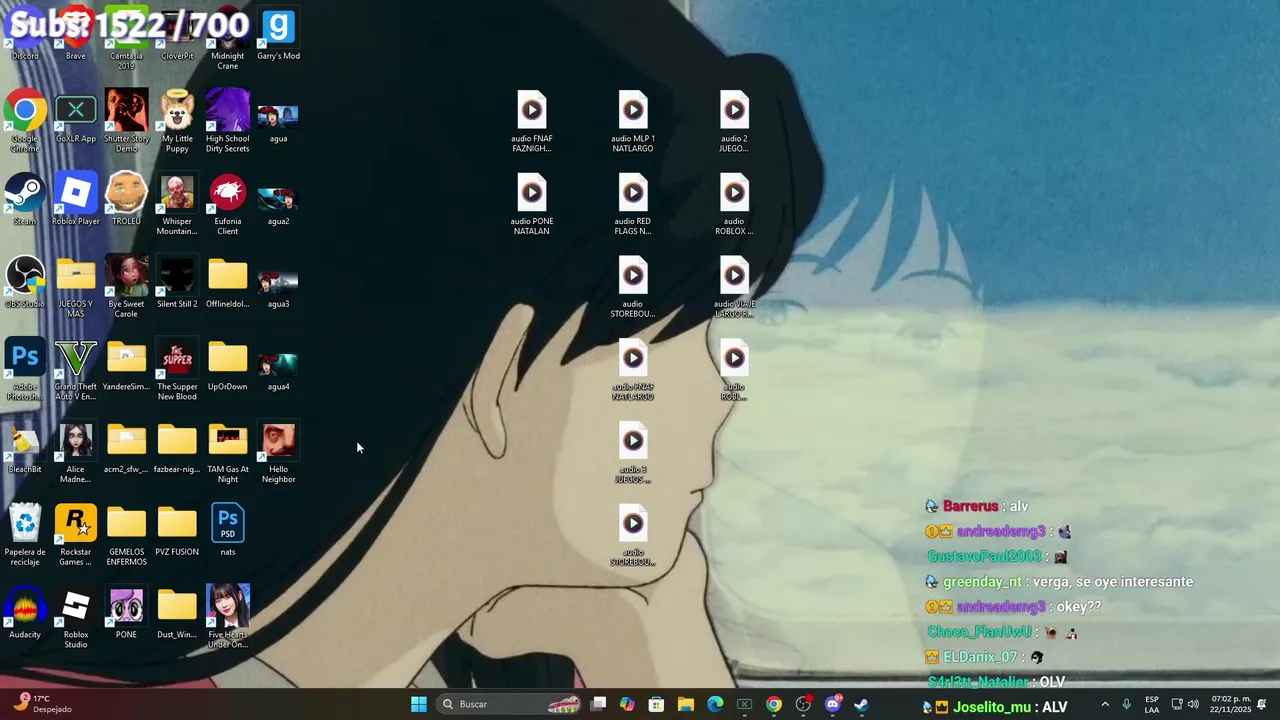Viewport: 1280px width, 720px height.
Task: Switch to Steam in the taskbar
Action: click(x=861, y=704)
